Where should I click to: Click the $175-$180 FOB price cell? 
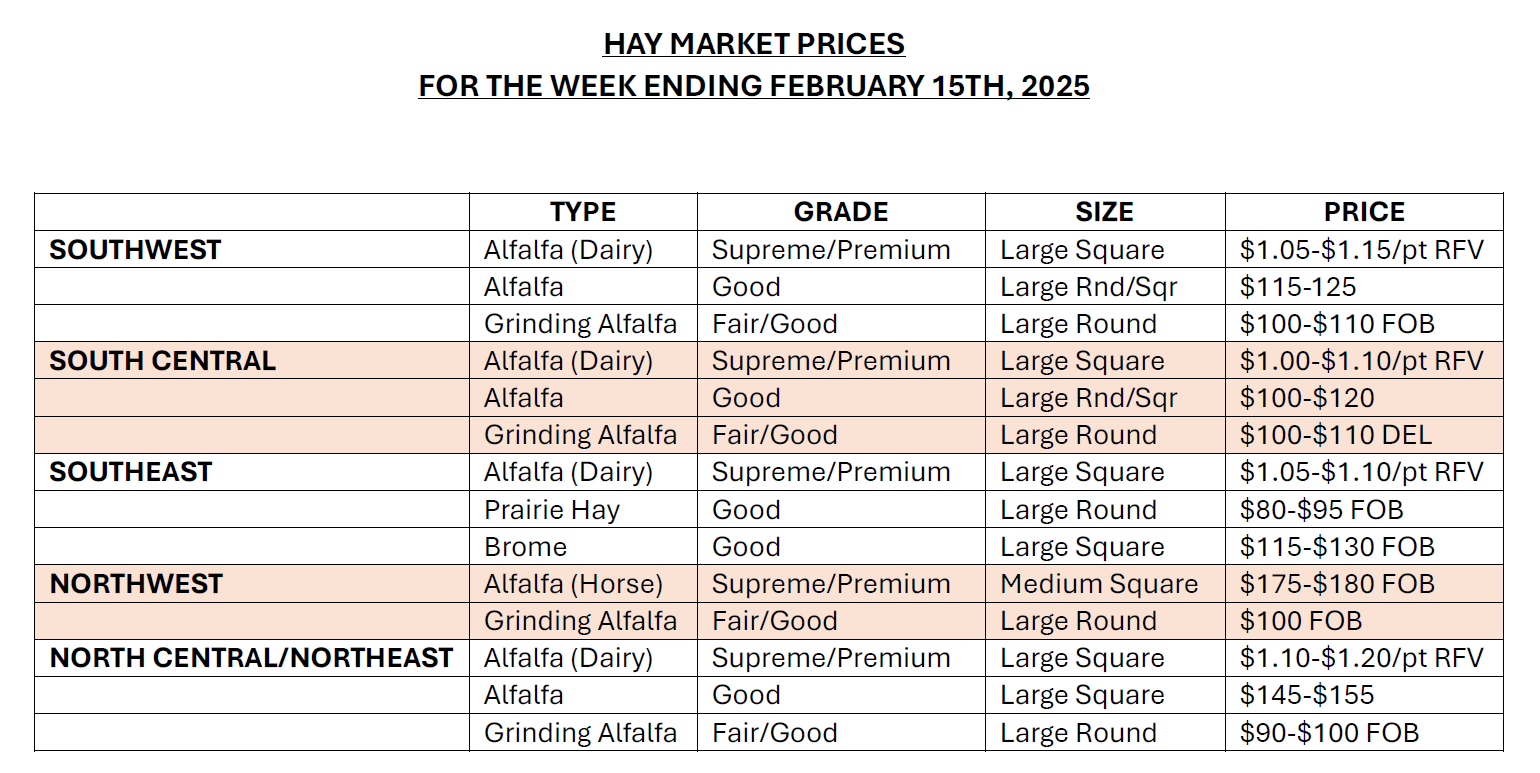click(x=1337, y=584)
